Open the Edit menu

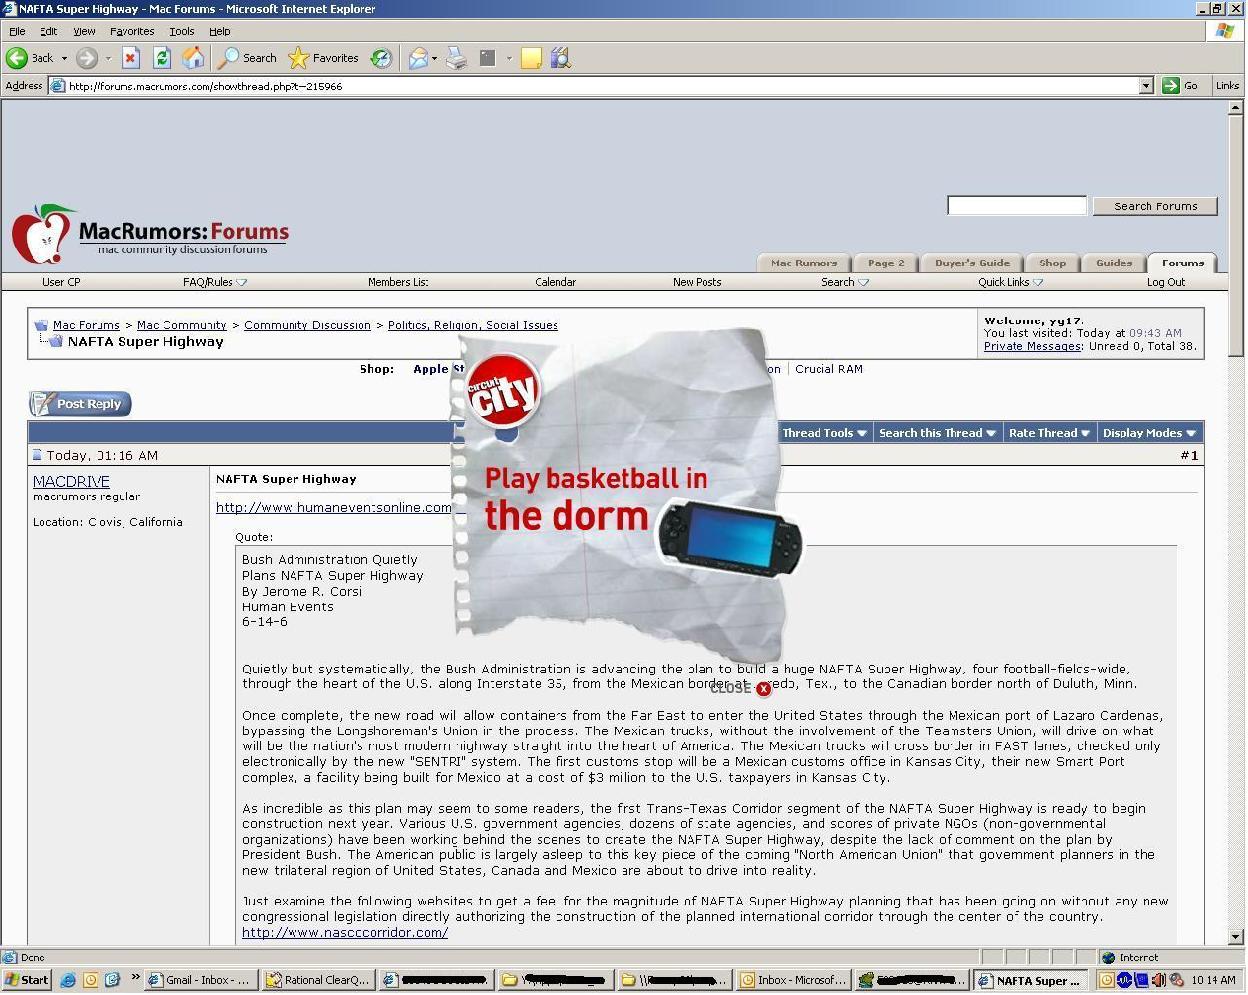pyautogui.click(x=49, y=31)
